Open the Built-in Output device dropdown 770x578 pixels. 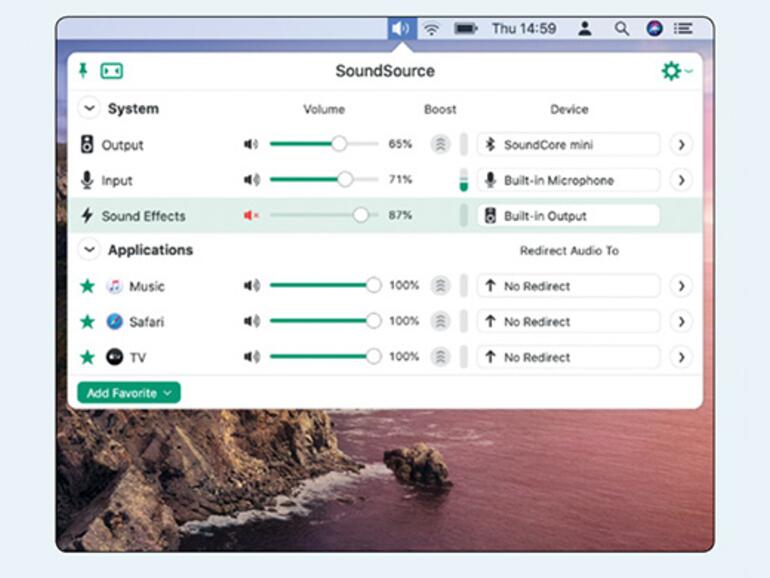[x=568, y=216]
